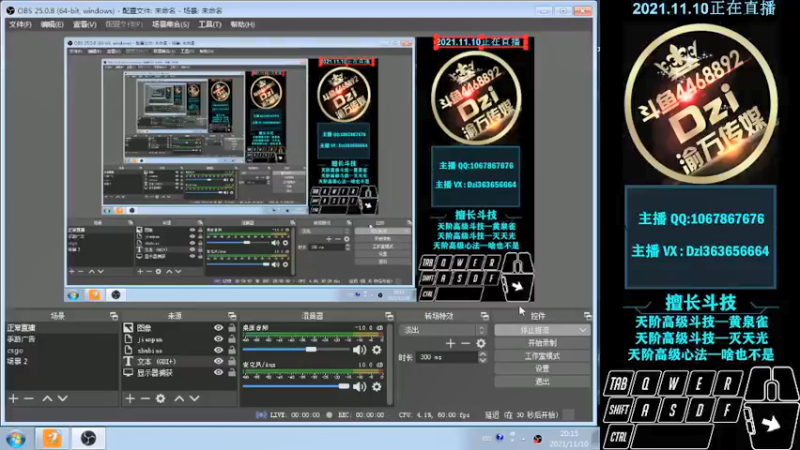
Task: Enable 工作室模式 studio mode
Action: [x=542, y=356]
